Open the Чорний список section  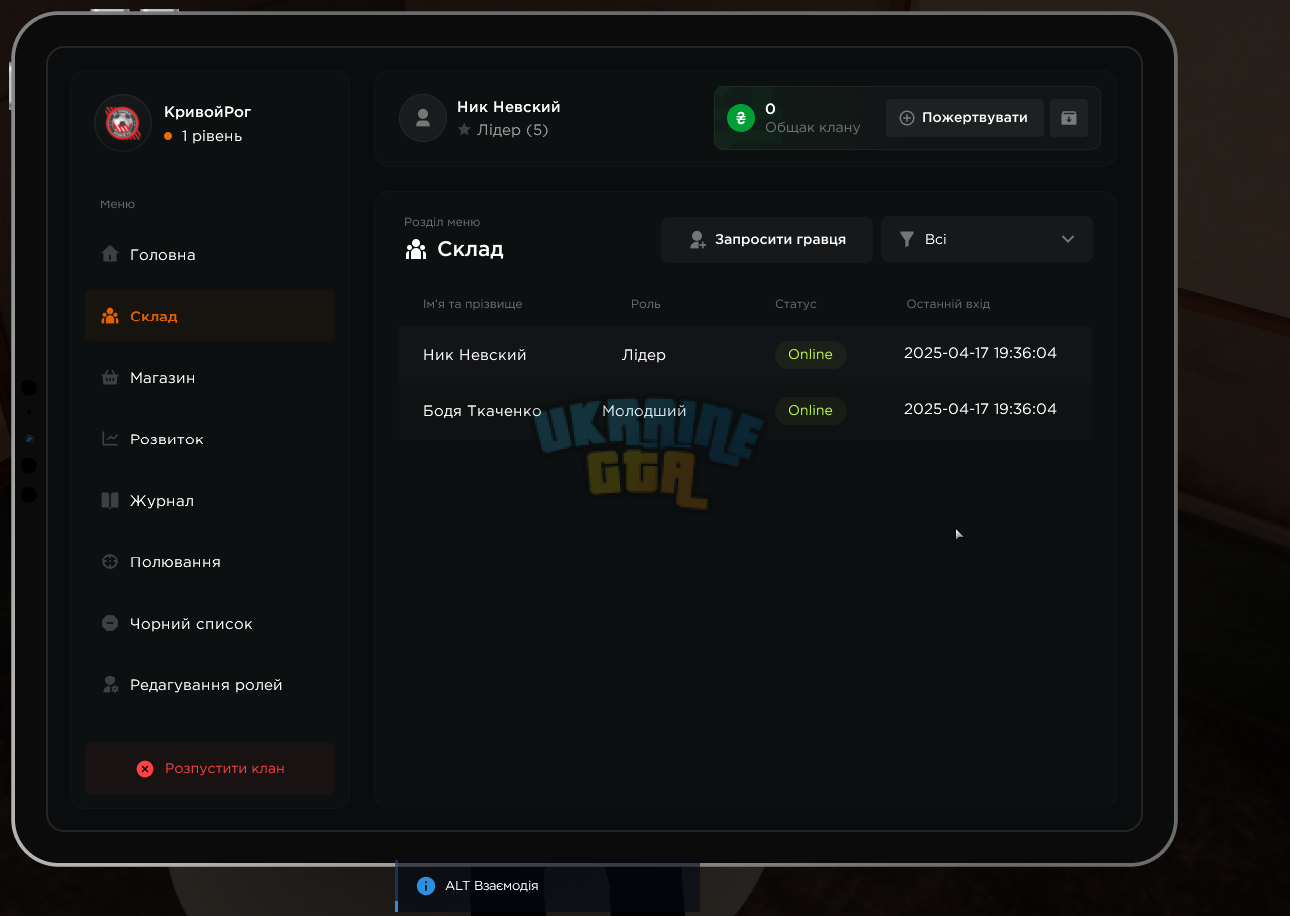pyautogui.click(x=210, y=624)
